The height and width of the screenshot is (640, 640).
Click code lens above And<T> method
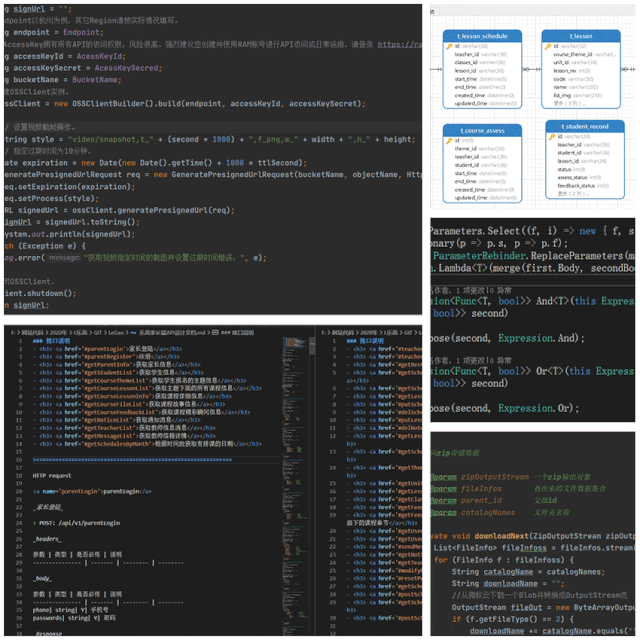click(x=471, y=291)
